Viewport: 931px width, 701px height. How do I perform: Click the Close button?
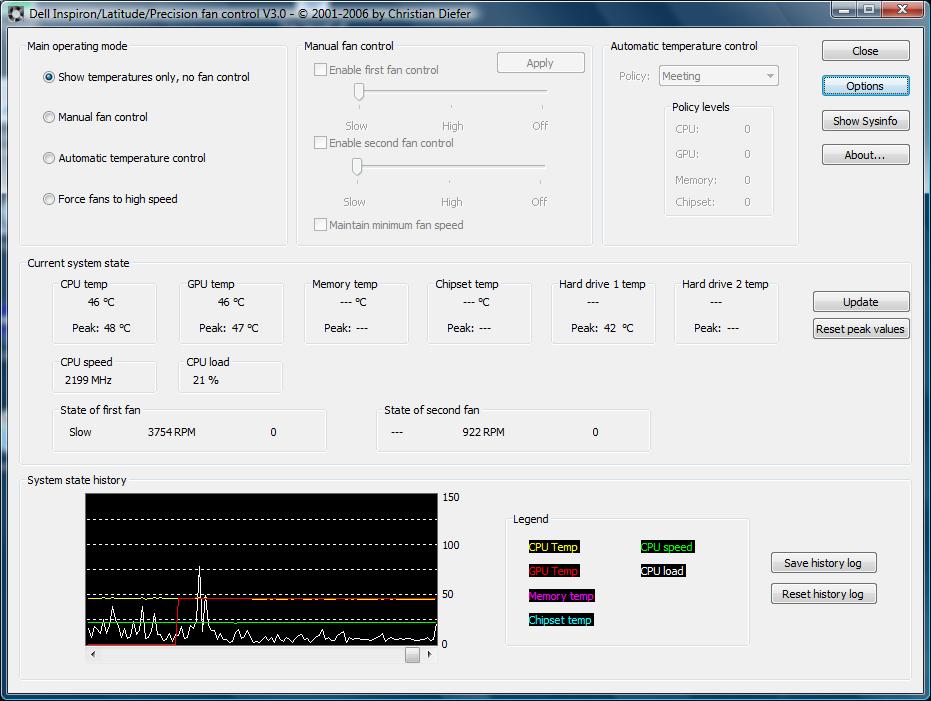(x=865, y=51)
